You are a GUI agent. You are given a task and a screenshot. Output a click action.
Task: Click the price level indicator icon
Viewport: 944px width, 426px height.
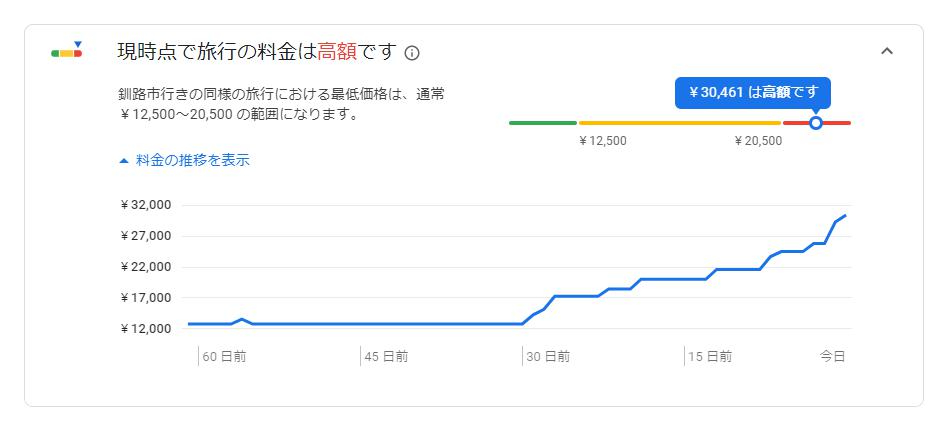point(67,51)
